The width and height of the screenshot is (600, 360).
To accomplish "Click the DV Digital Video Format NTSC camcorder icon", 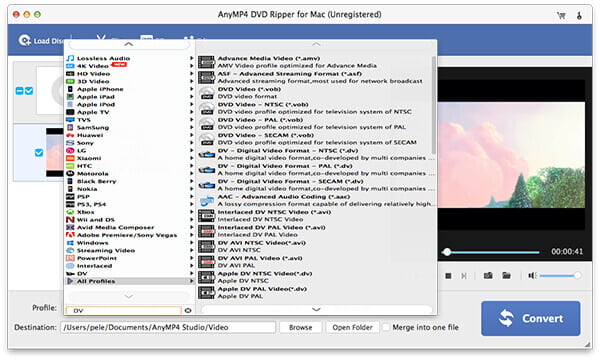I will [x=207, y=155].
